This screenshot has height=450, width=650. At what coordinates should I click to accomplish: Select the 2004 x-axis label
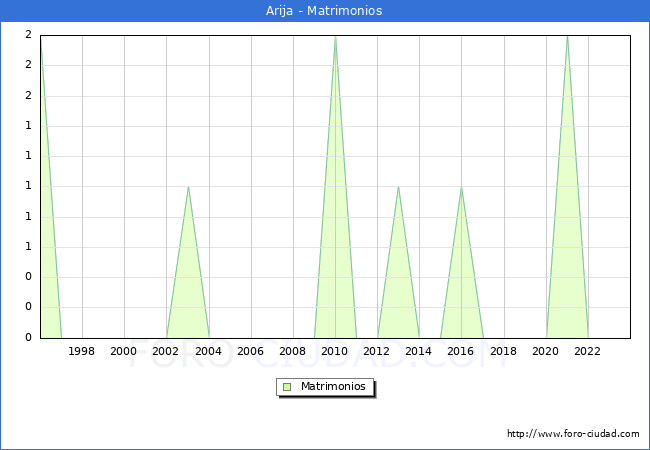click(x=208, y=351)
